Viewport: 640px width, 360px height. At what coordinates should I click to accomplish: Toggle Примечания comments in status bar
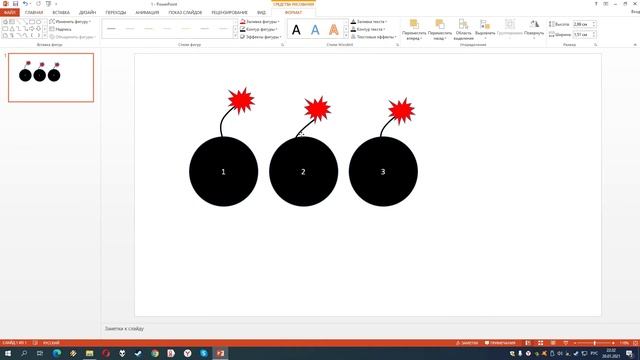500,343
